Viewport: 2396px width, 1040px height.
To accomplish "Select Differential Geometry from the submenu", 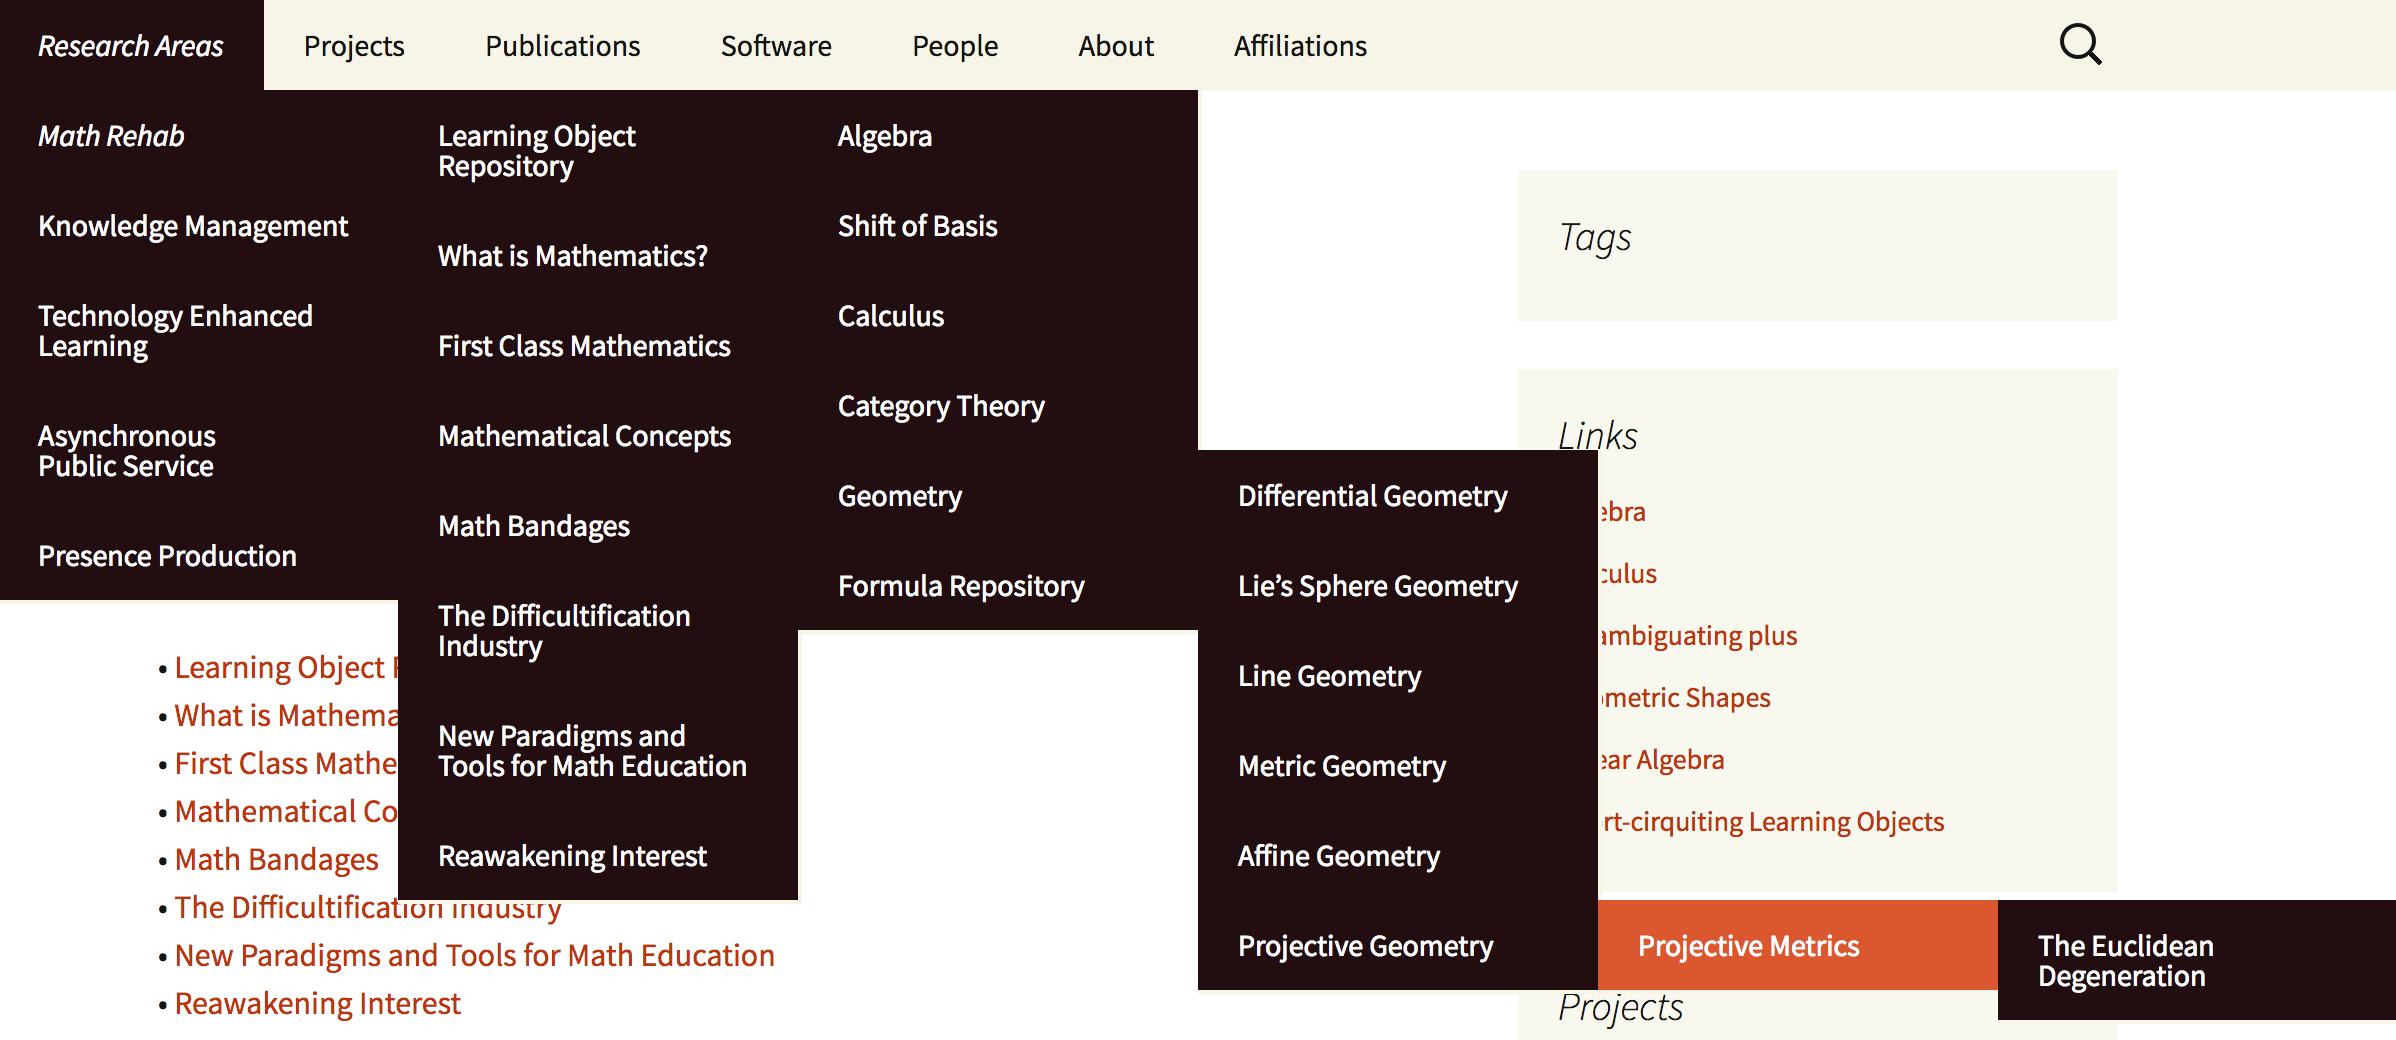I will tap(1372, 496).
